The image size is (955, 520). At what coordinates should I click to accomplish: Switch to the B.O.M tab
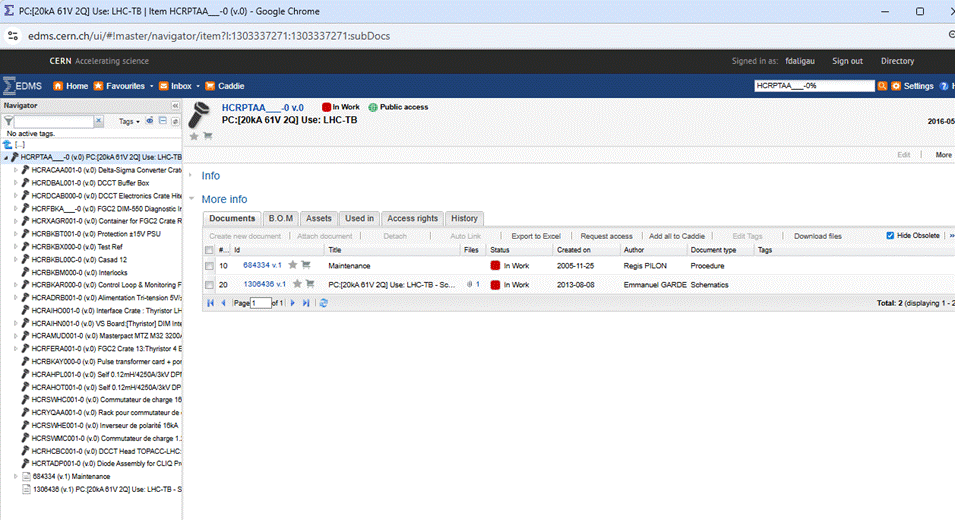click(x=280, y=218)
